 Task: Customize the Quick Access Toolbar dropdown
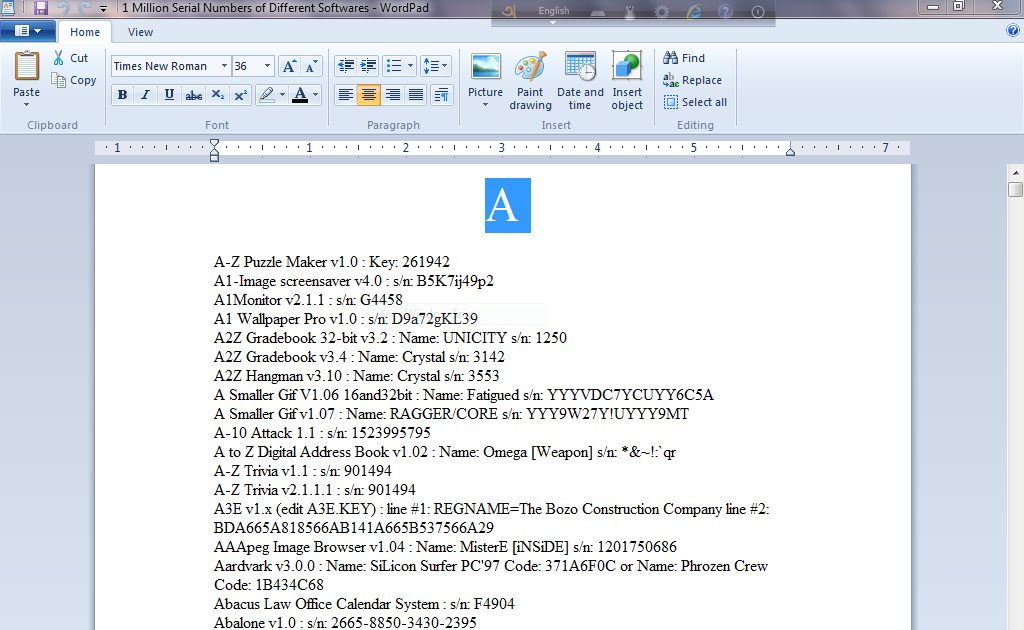[103, 8]
